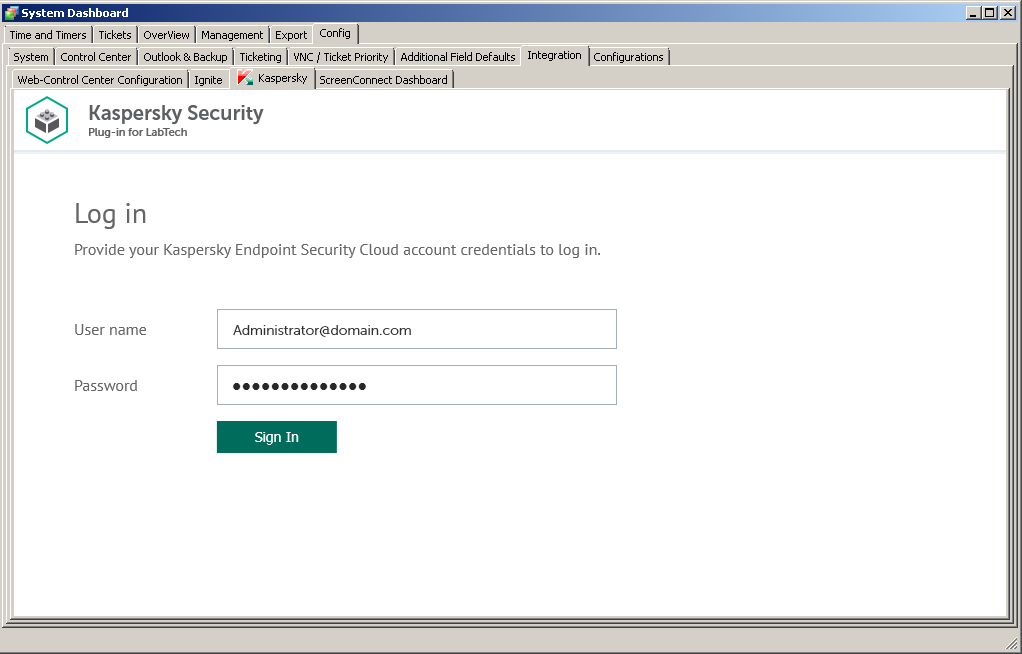The width and height of the screenshot is (1022, 654).
Task: Select the Additional Field Defaults tab
Action: point(457,57)
